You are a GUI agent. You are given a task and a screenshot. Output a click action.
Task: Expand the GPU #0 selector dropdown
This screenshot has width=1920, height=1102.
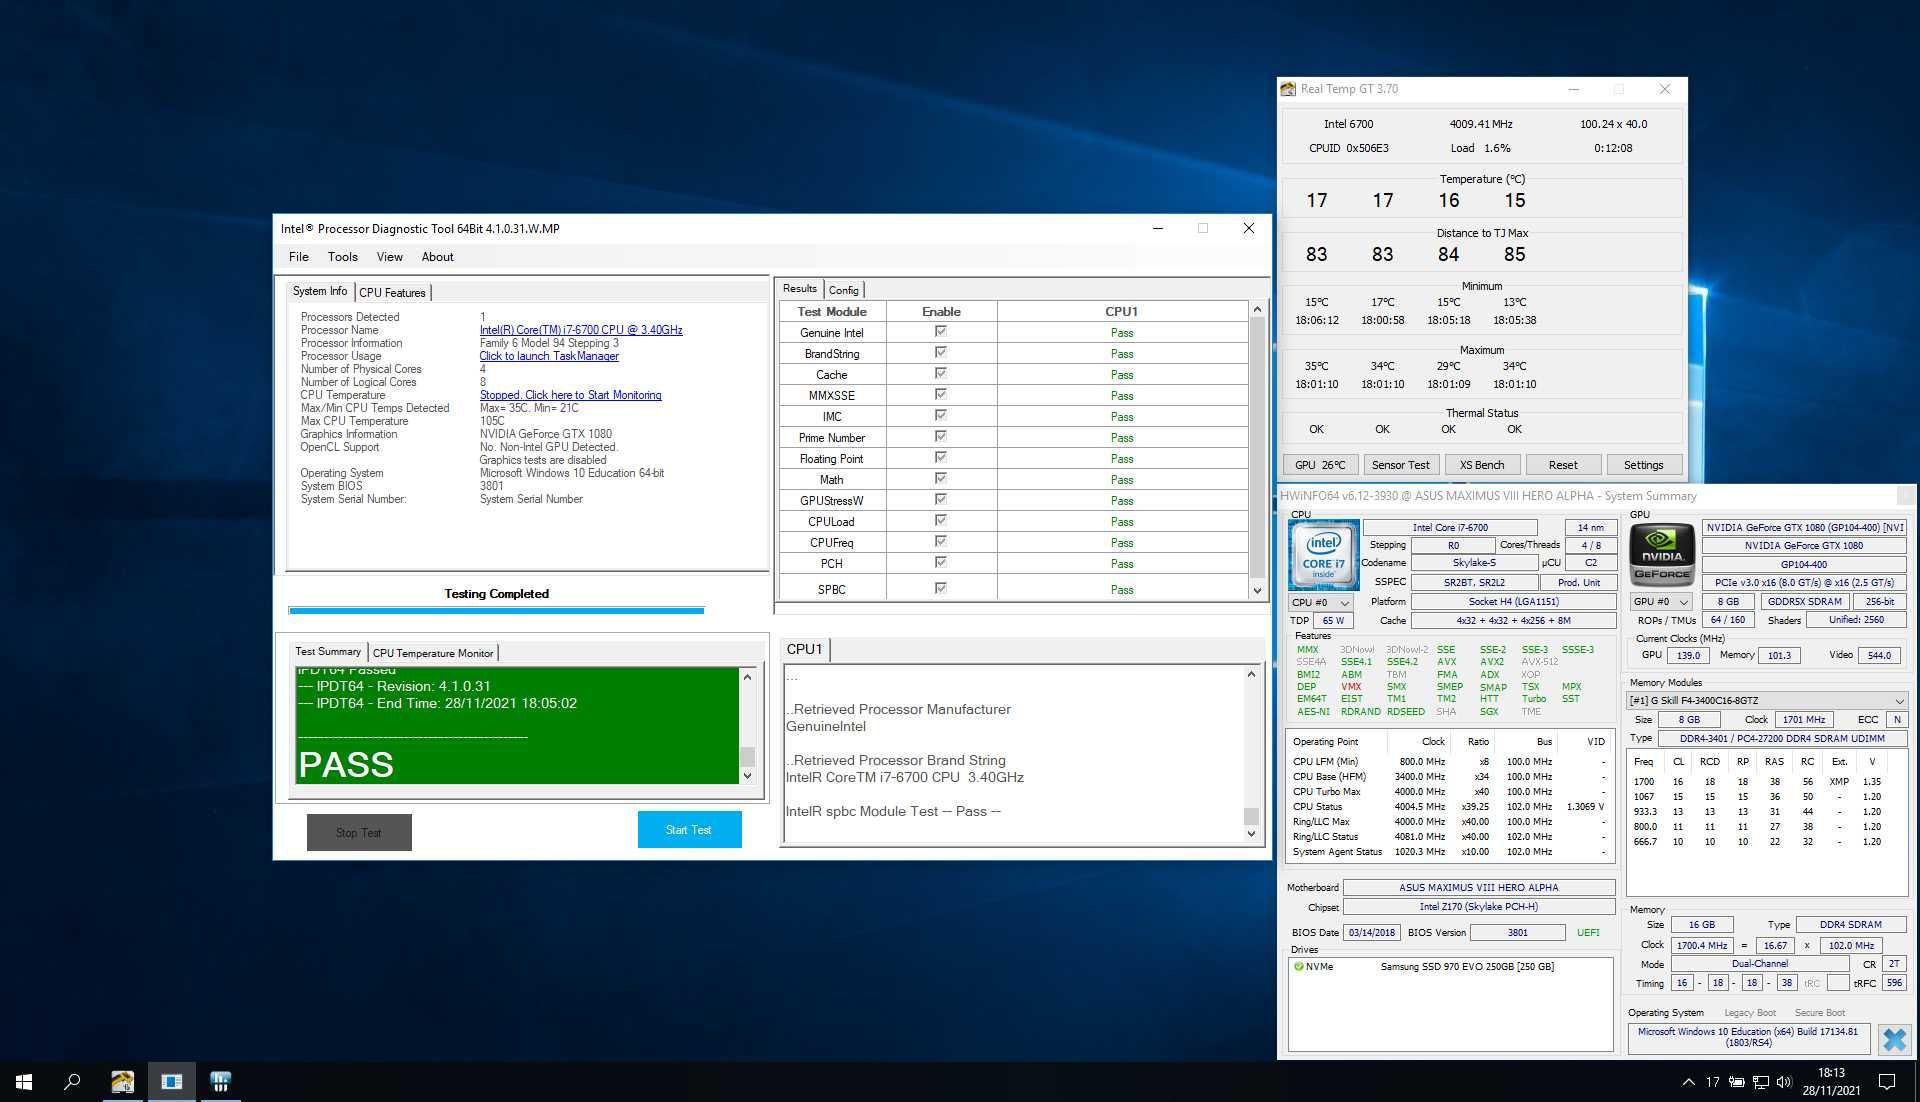coord(1661,602)
